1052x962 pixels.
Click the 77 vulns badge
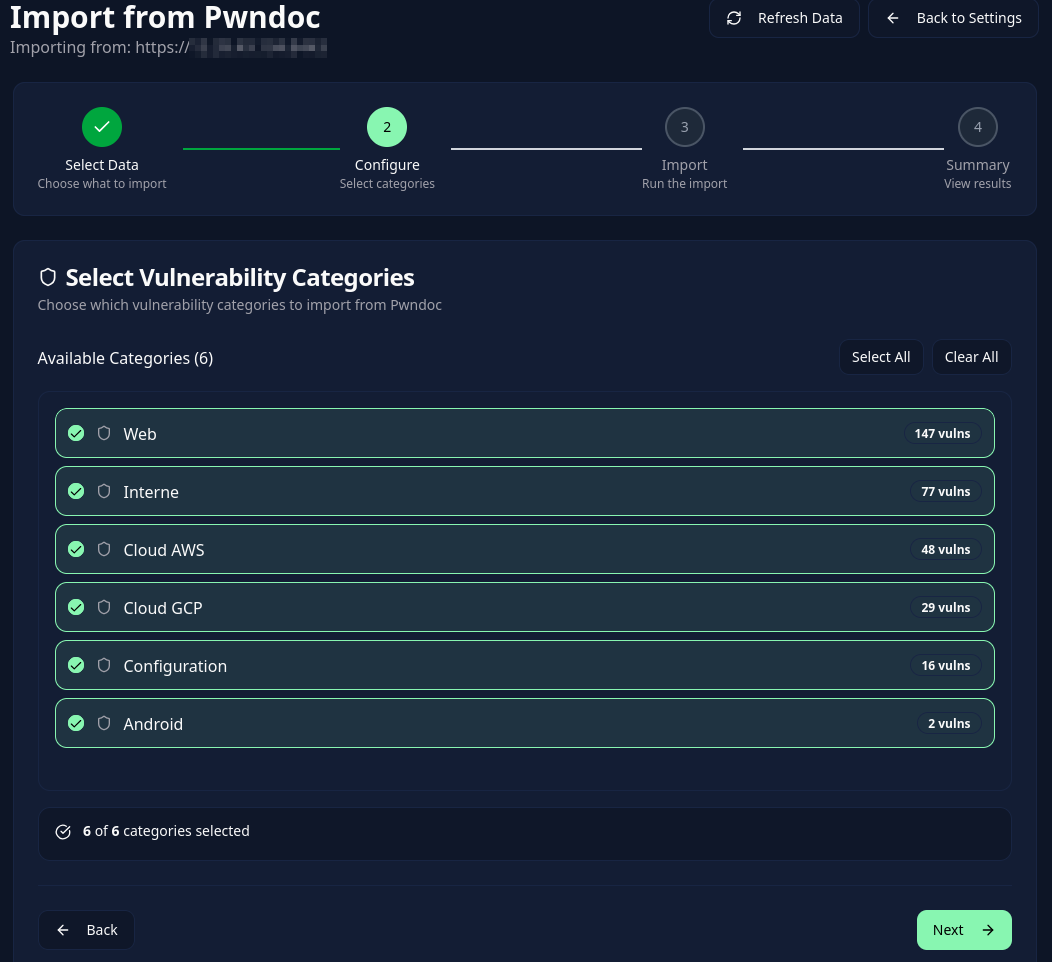coord(945,491)
